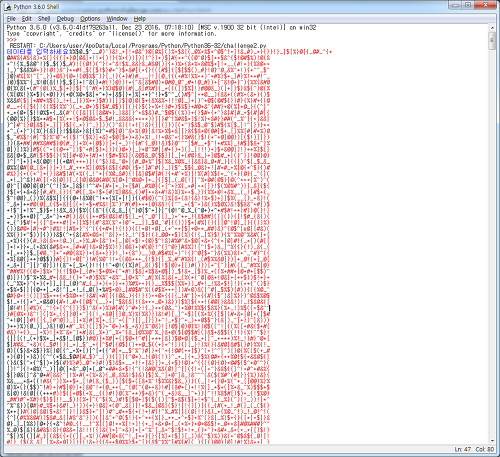Open the Edit menu
Image resolution: width=500 pixels, height=457 pixels.
(x=27, y=19)
